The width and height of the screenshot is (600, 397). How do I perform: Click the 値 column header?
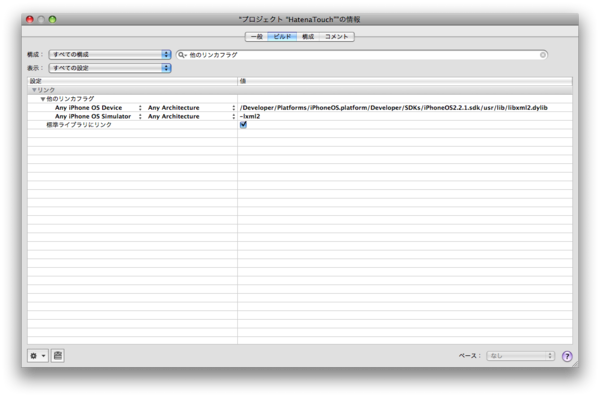[x=405, y=81]
